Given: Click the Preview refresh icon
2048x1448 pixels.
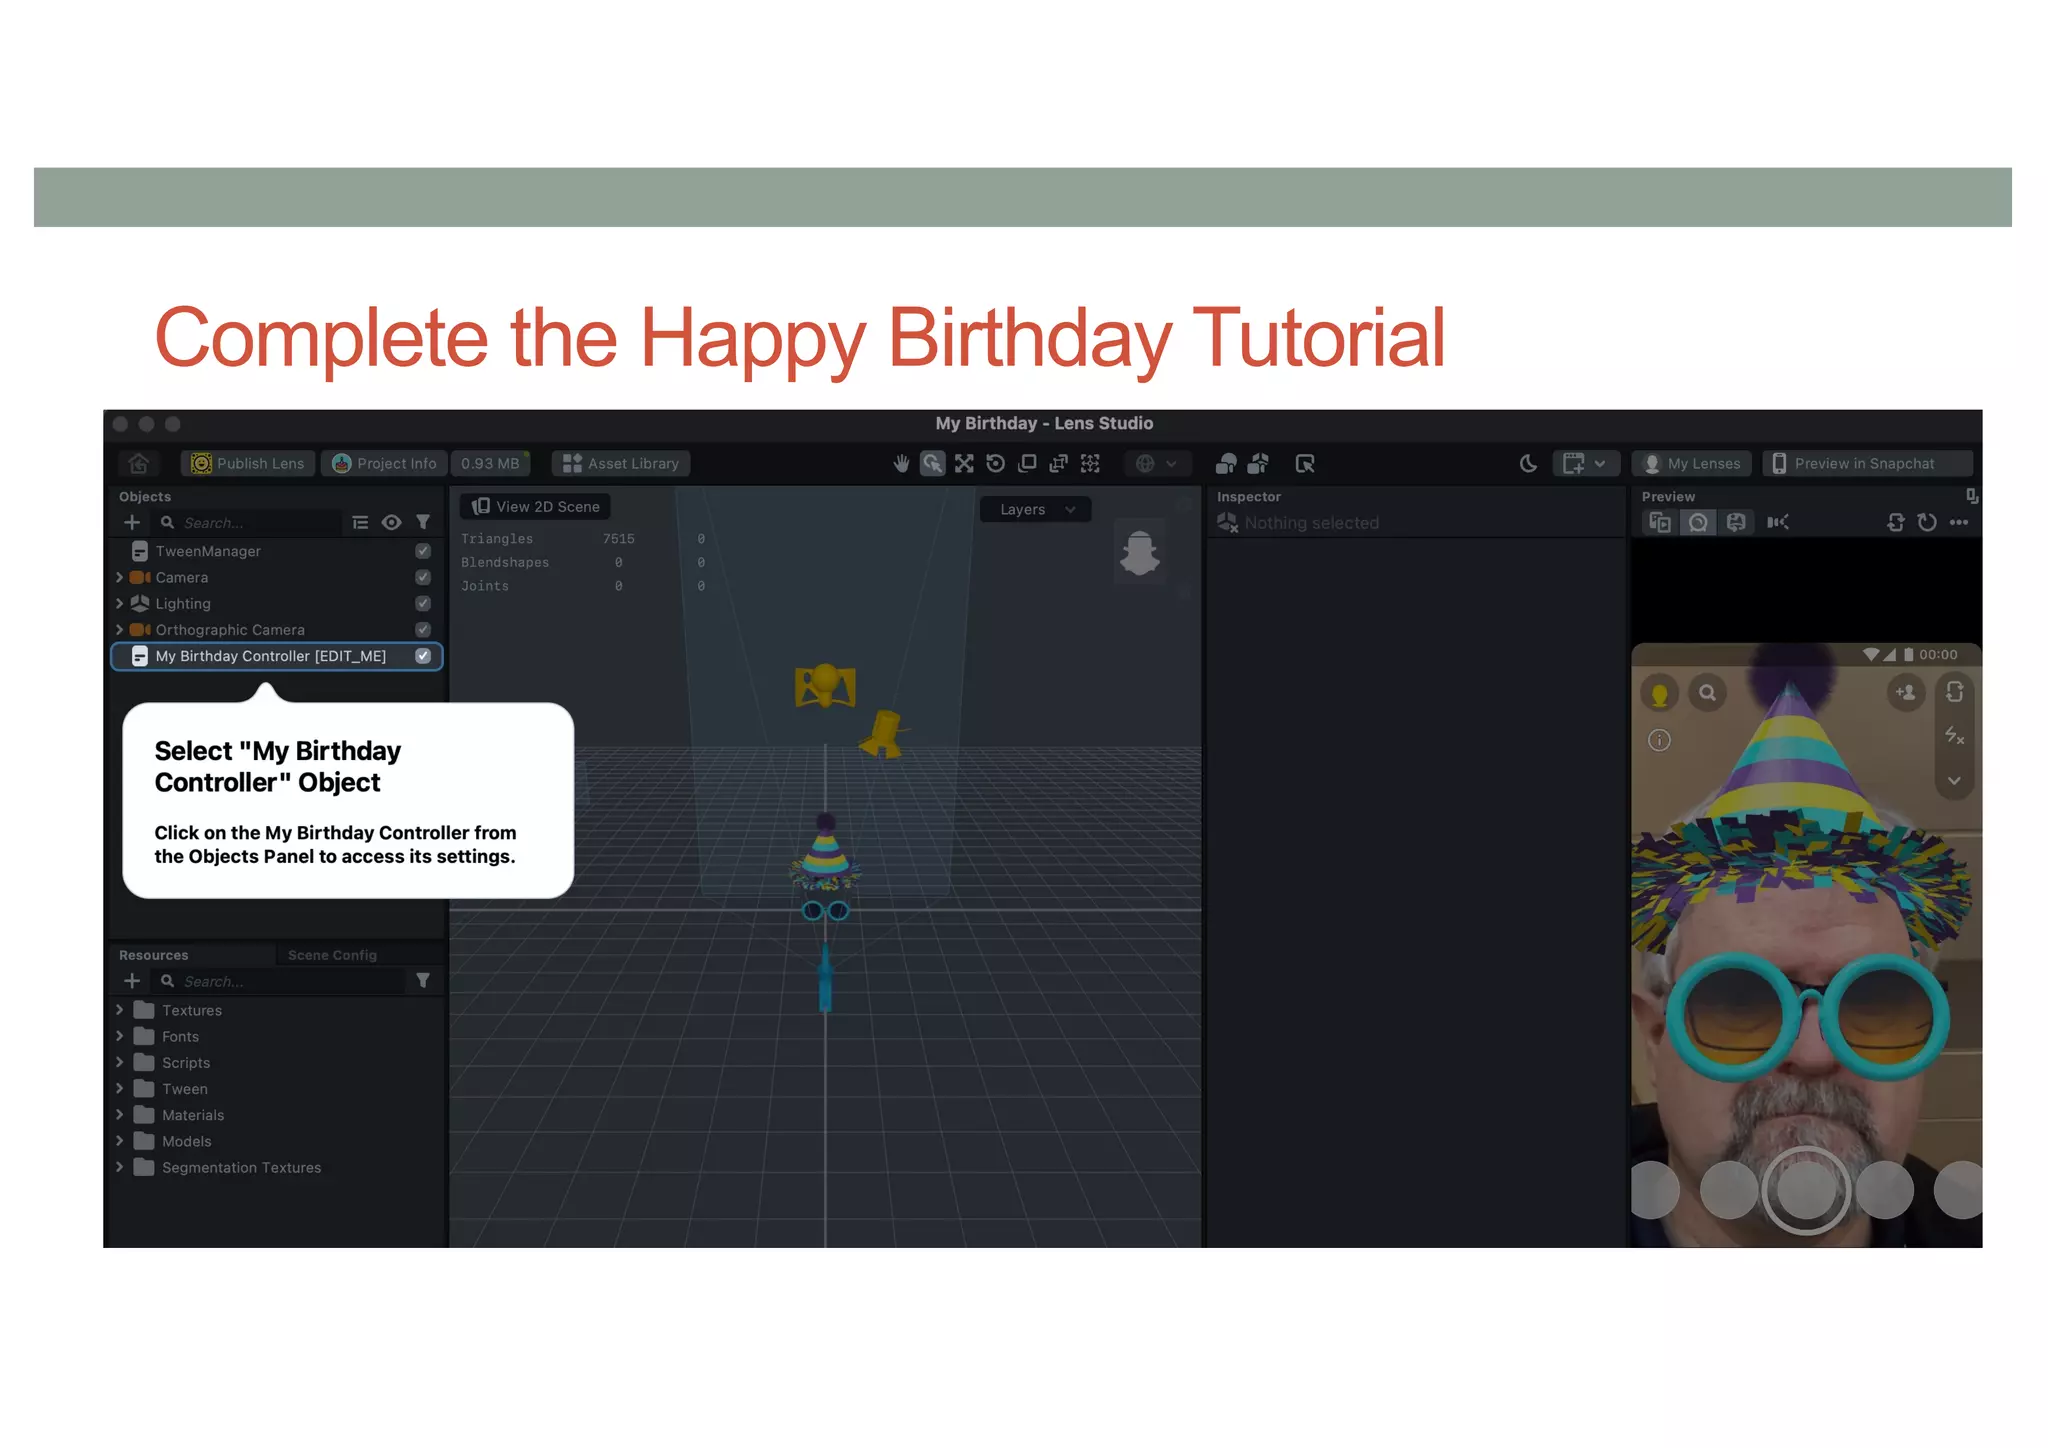Looking at the screenshot, I should coord(1927,522).
